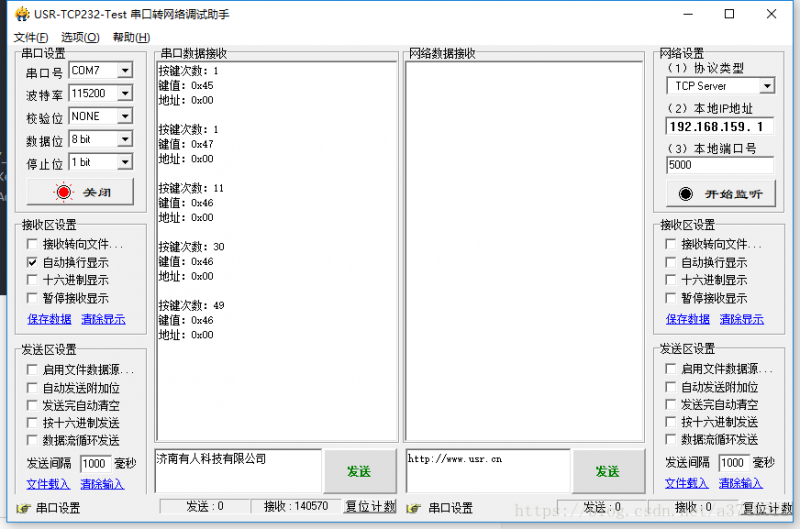The width and height of the screenshot is (800, 529).
Task: Click network 清除显示 link
Action: [742, 319]
